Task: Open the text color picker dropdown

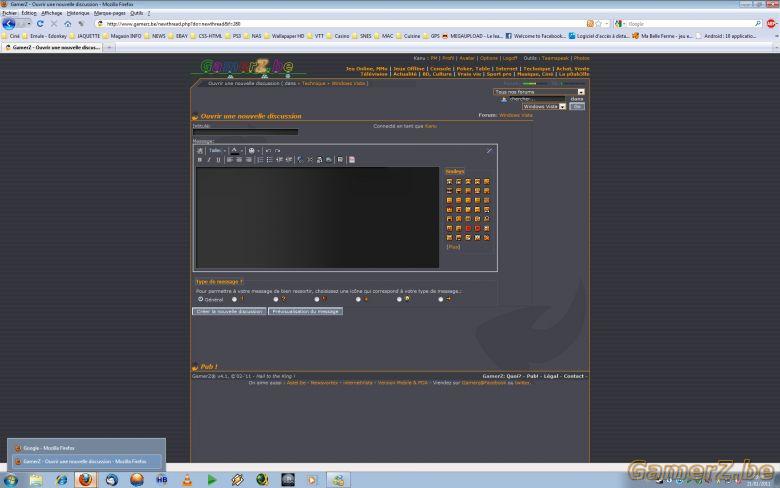Action: 242,151
